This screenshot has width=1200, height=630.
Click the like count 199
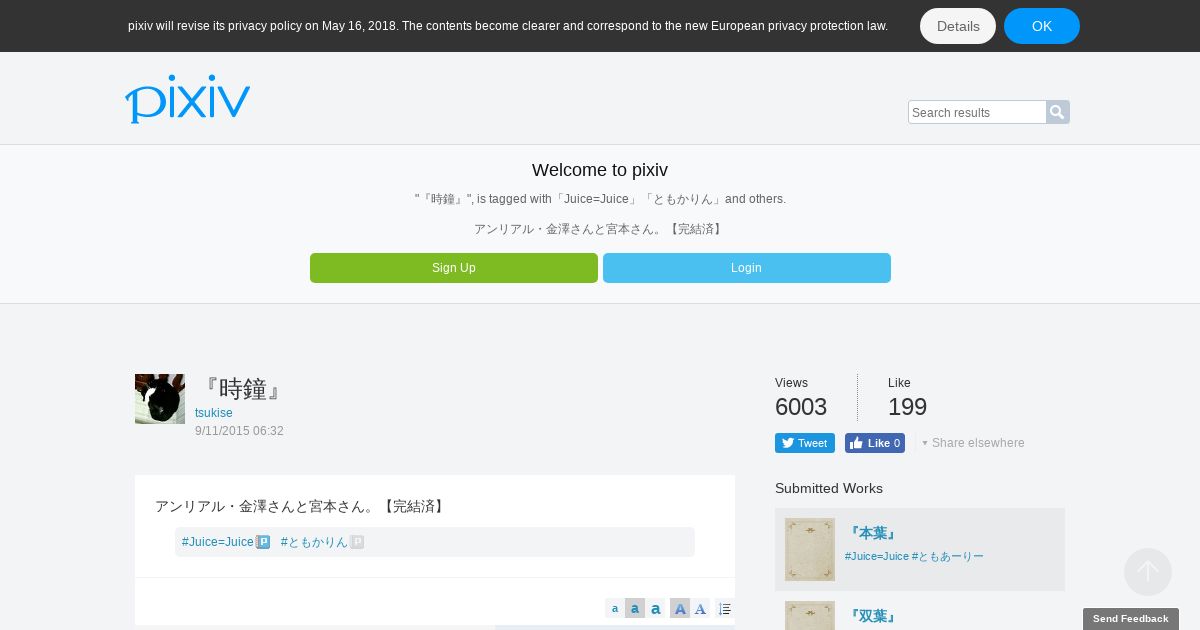click(x=907, y=407)
